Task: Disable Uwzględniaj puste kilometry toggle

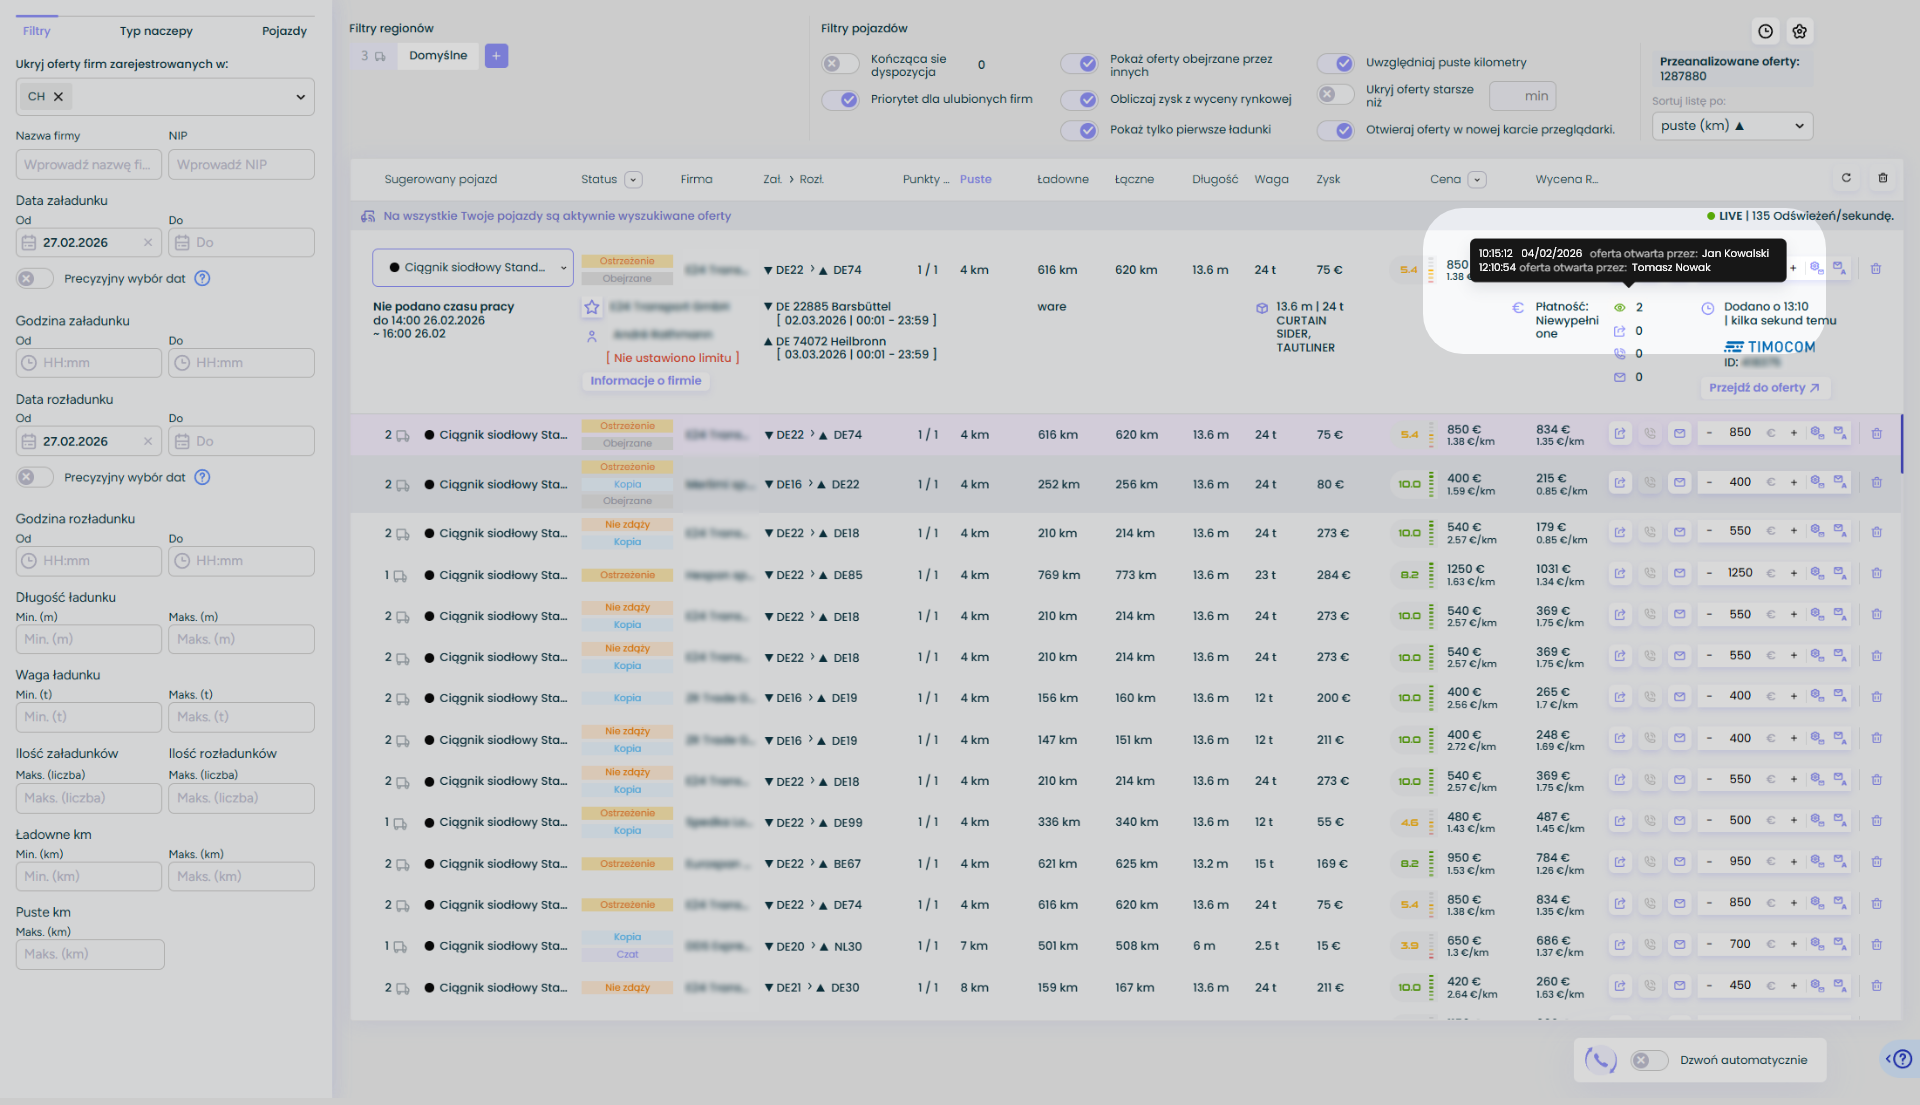Action: tap(1336, 63)
